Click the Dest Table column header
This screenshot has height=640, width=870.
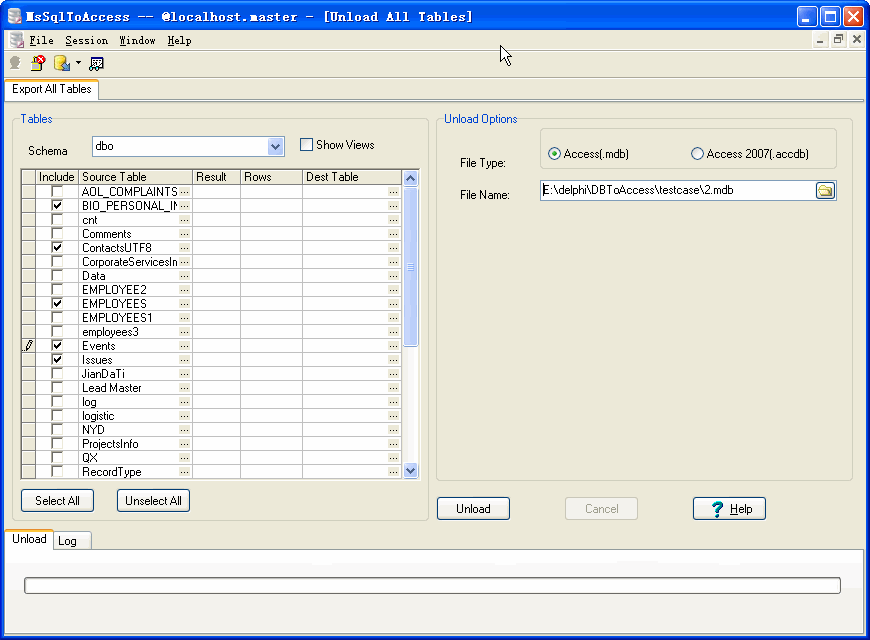pyautogui.click(x=352, y=177)
